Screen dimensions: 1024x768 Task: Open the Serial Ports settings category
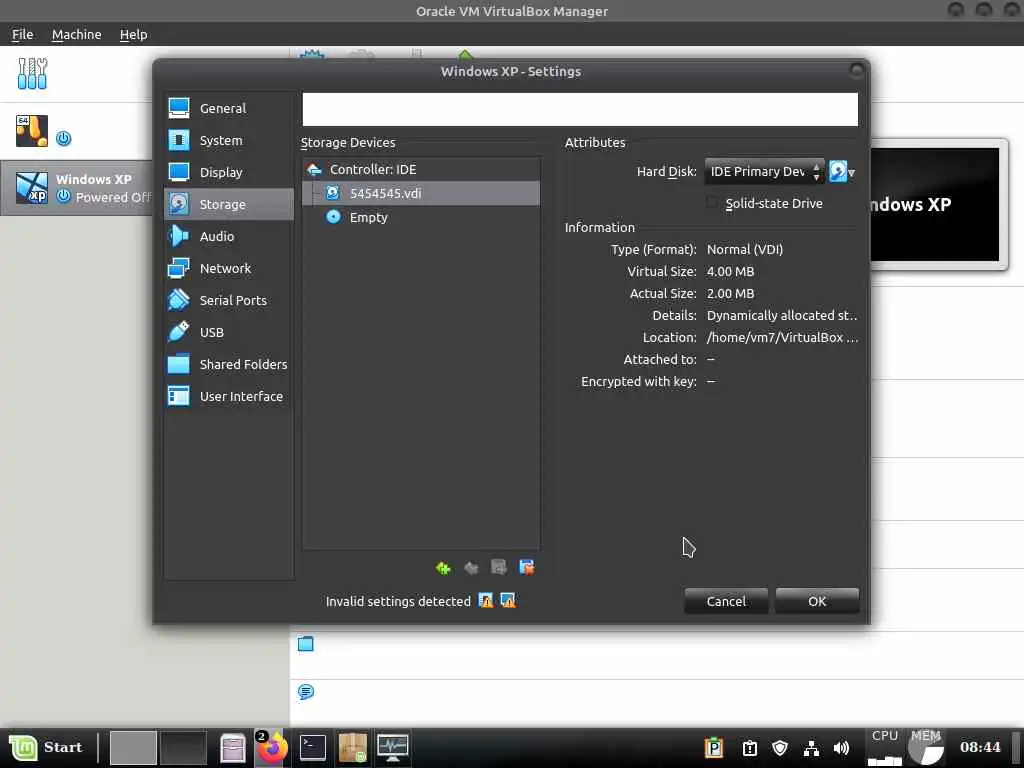click(229, 300)
